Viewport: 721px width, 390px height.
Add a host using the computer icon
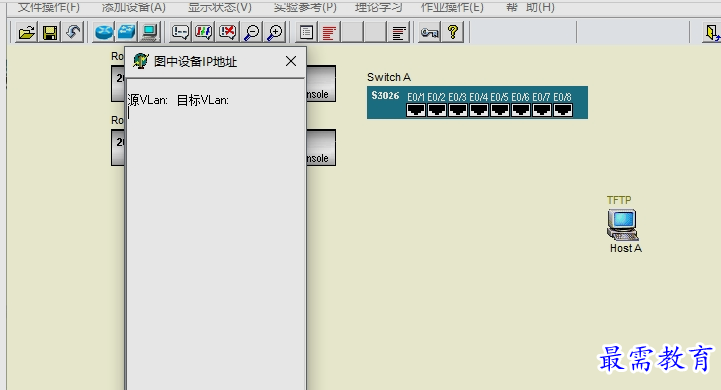pos(149,33)
